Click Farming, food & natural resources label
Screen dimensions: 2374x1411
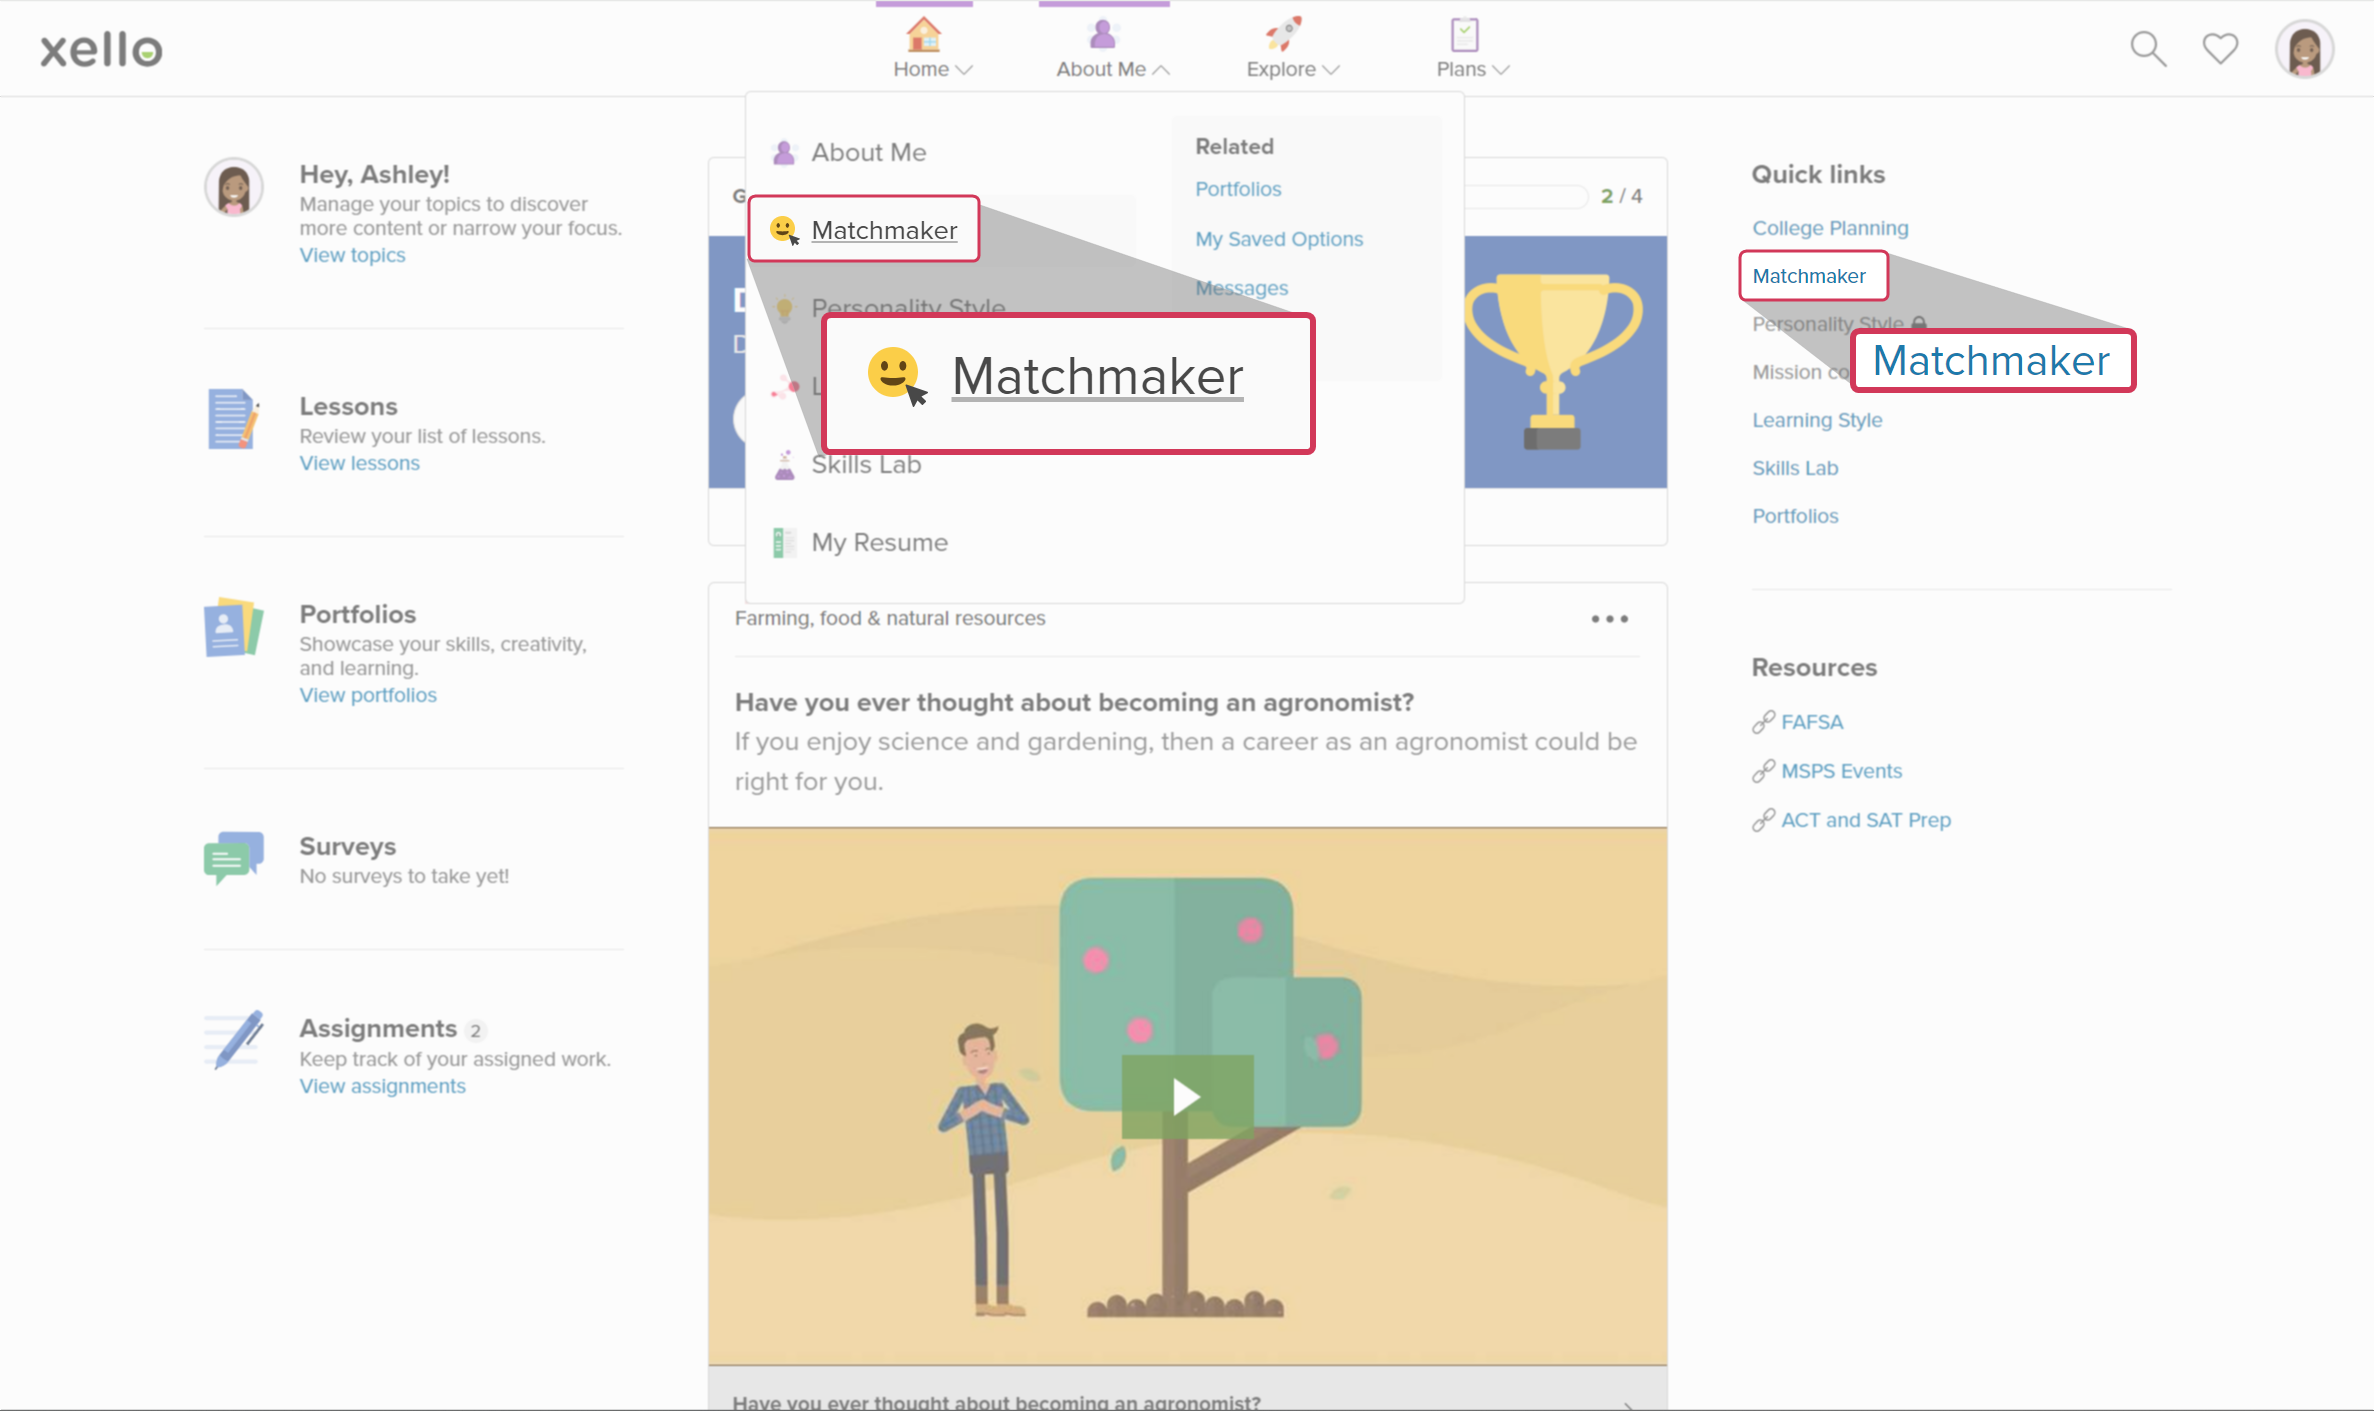890,618
